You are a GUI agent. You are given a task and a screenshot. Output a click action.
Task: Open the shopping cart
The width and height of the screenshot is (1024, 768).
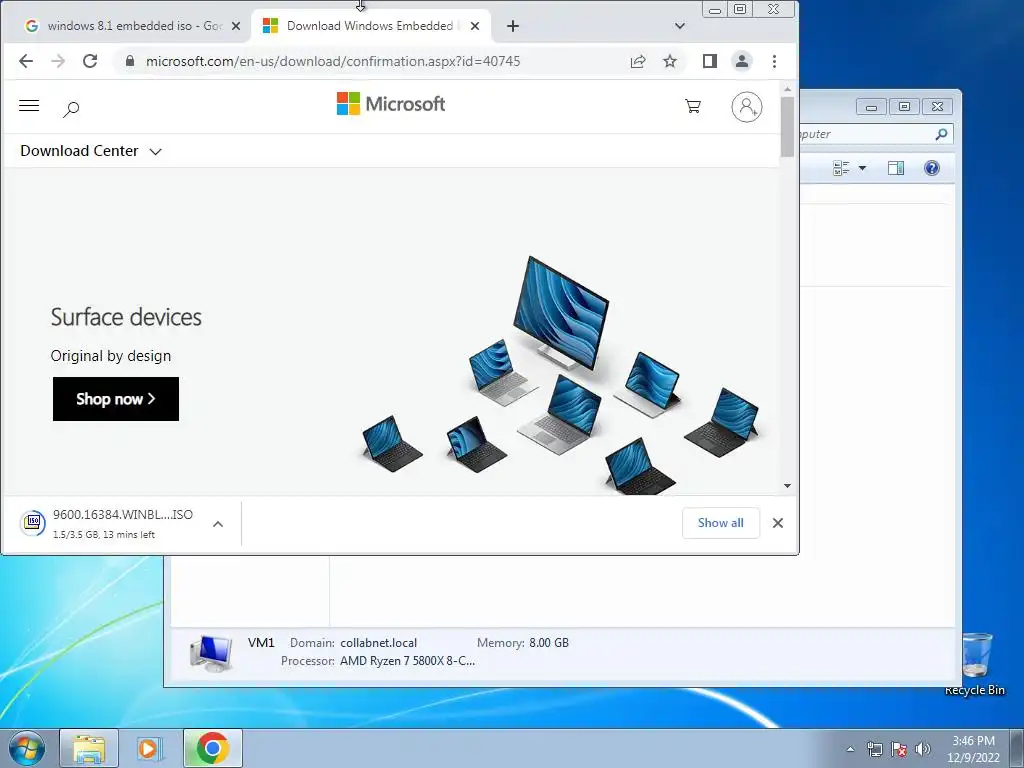tap(693, 106)
